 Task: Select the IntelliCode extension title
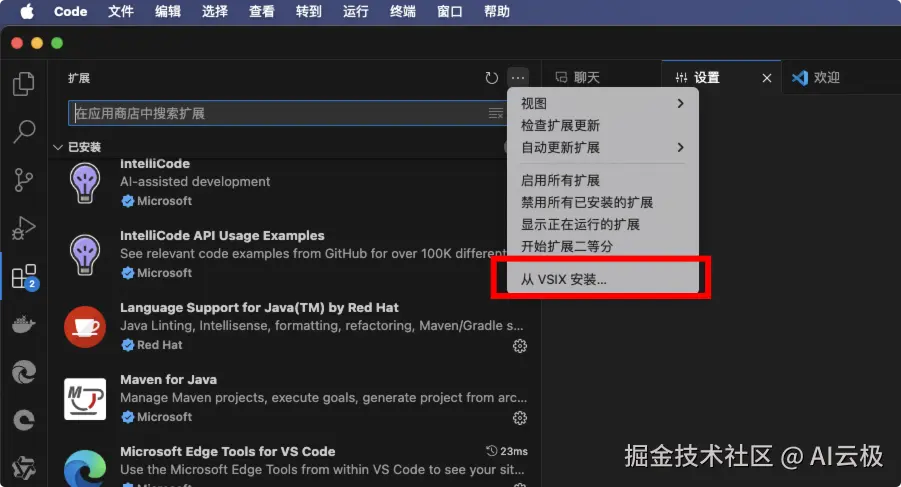tap(155, 164)
